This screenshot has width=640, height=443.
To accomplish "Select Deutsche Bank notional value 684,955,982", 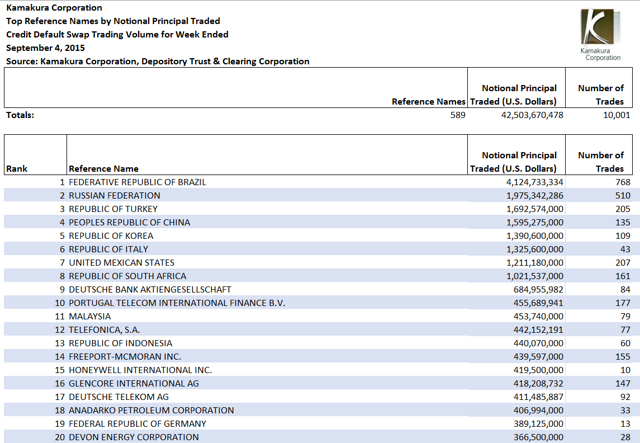I will click(538, 290).
